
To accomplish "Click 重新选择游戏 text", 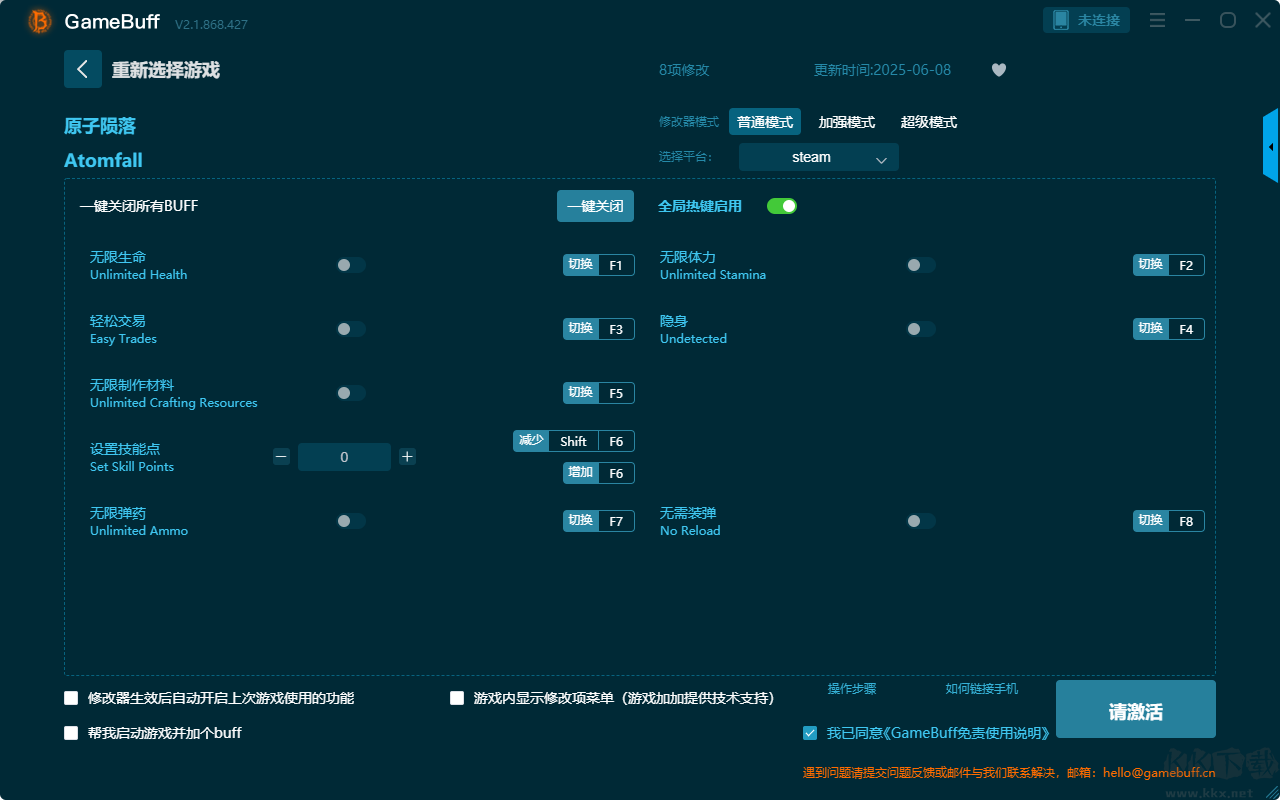I will [166, 70].
